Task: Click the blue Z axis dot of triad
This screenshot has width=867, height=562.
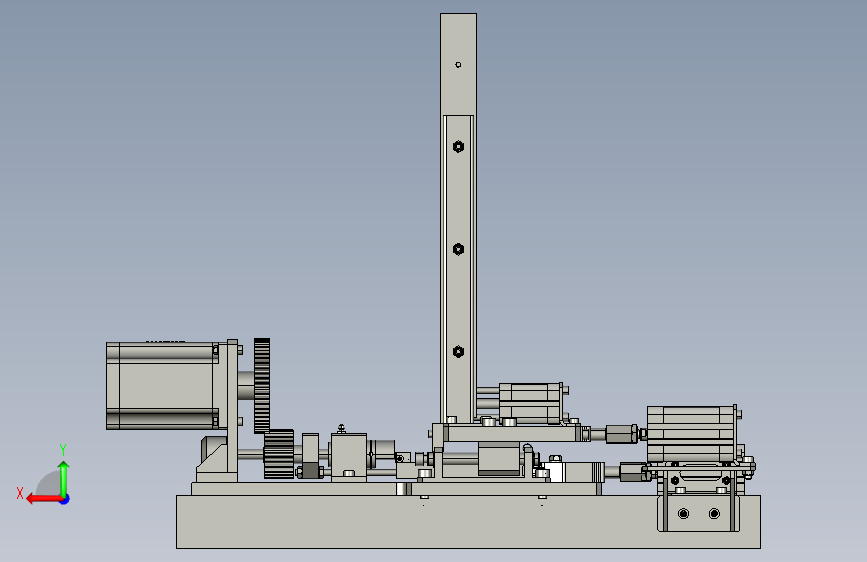Action: [x=65, y=499]
